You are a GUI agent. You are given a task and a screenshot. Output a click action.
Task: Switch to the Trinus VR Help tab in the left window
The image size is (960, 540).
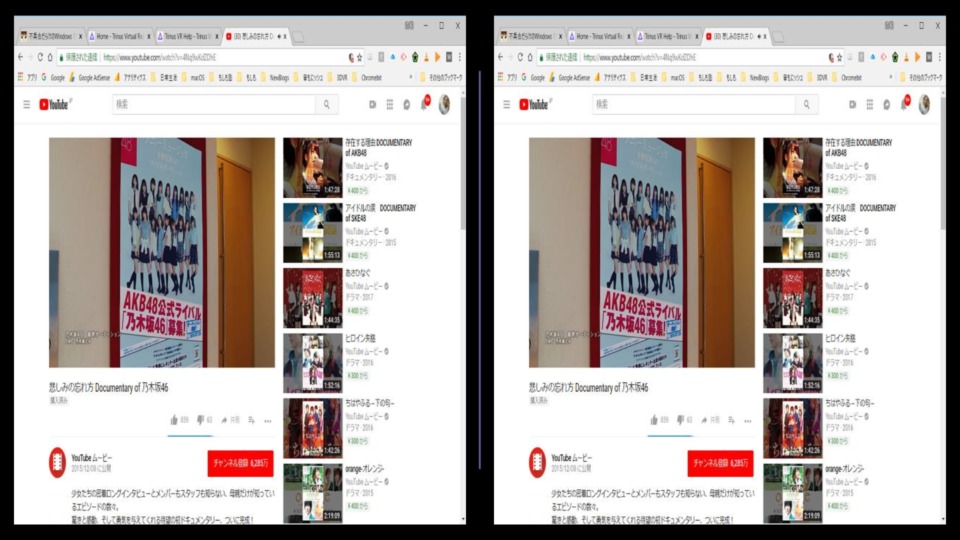click(x=187, y=36)
